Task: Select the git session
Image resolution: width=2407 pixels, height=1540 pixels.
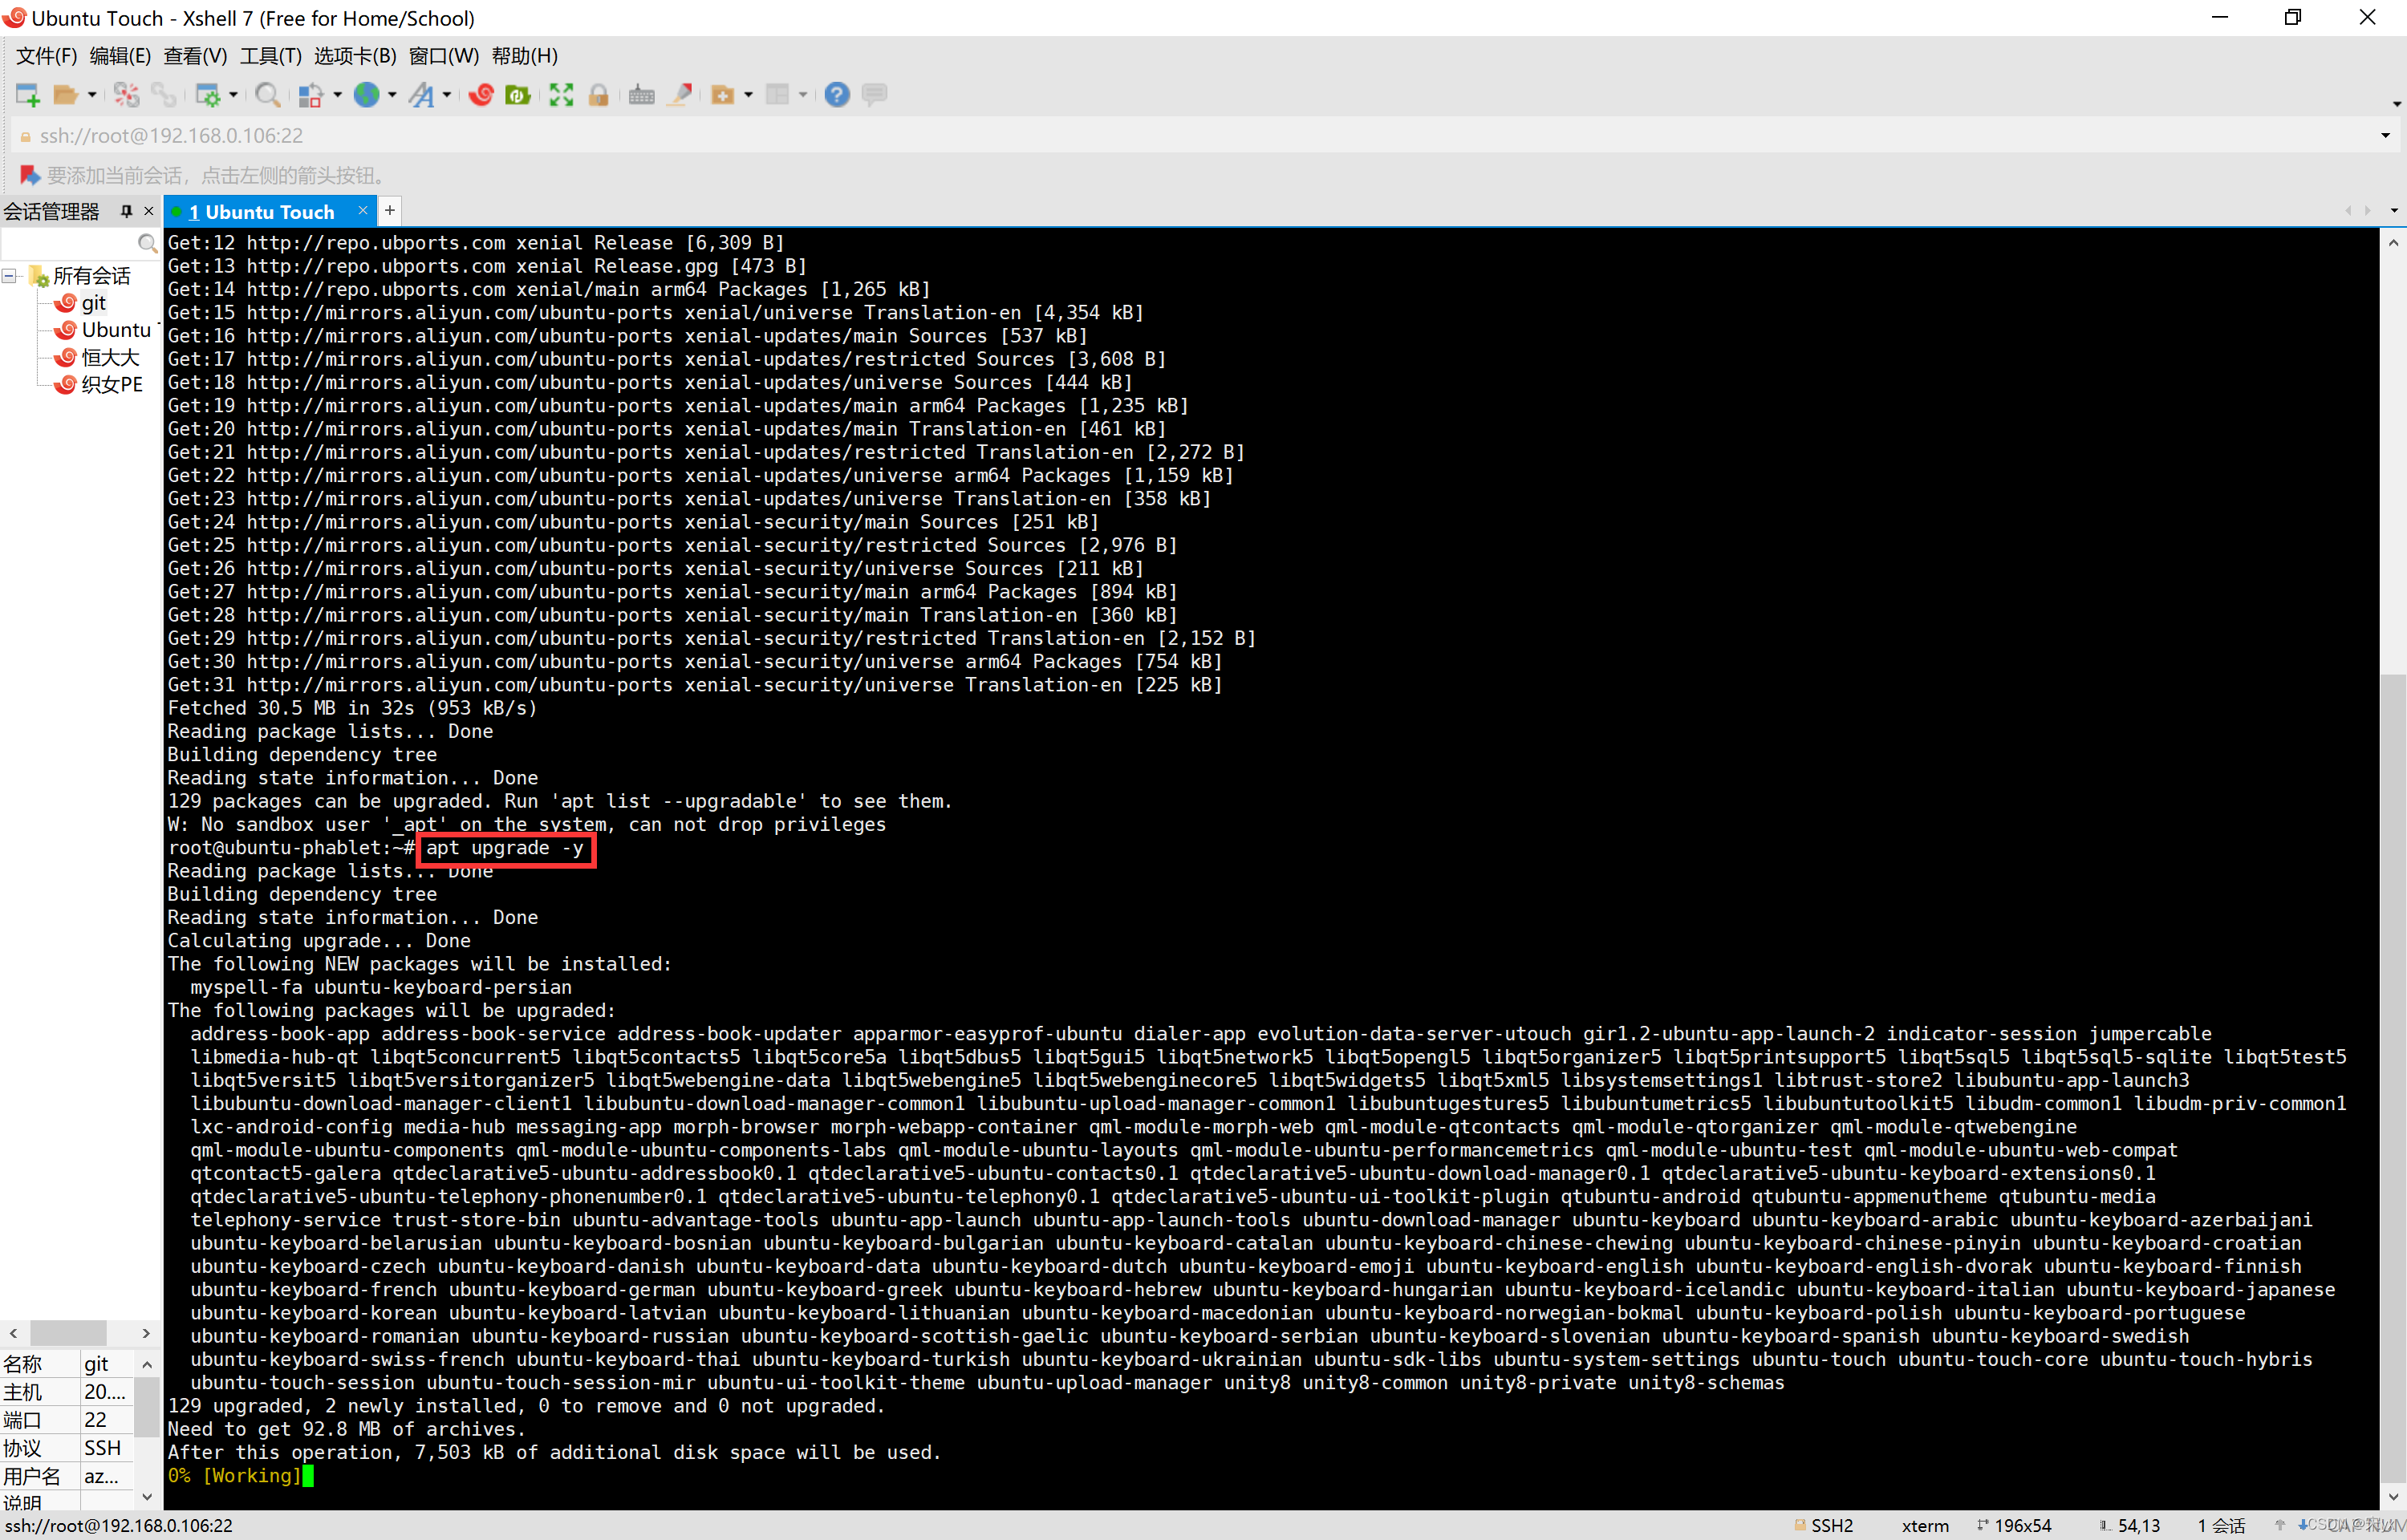Action: coord(80,303)
